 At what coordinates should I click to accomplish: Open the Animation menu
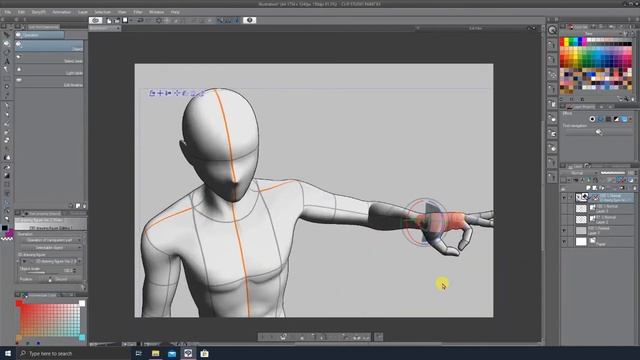click(62, 12)
